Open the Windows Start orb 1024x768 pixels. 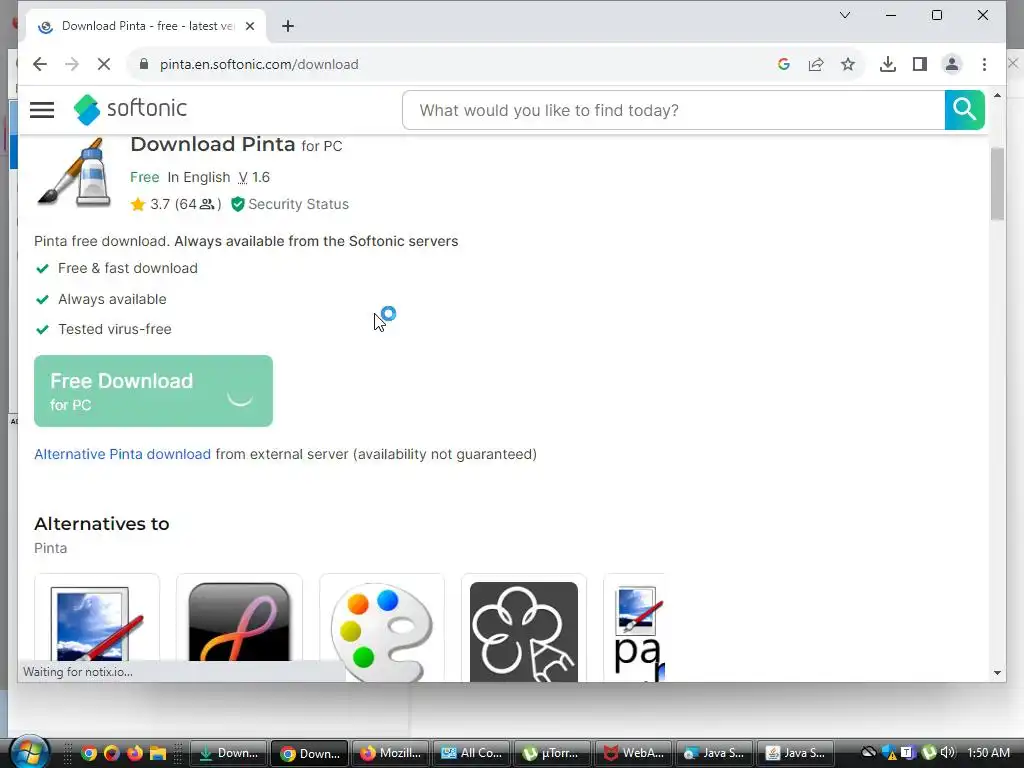click(x=29, y=752)
